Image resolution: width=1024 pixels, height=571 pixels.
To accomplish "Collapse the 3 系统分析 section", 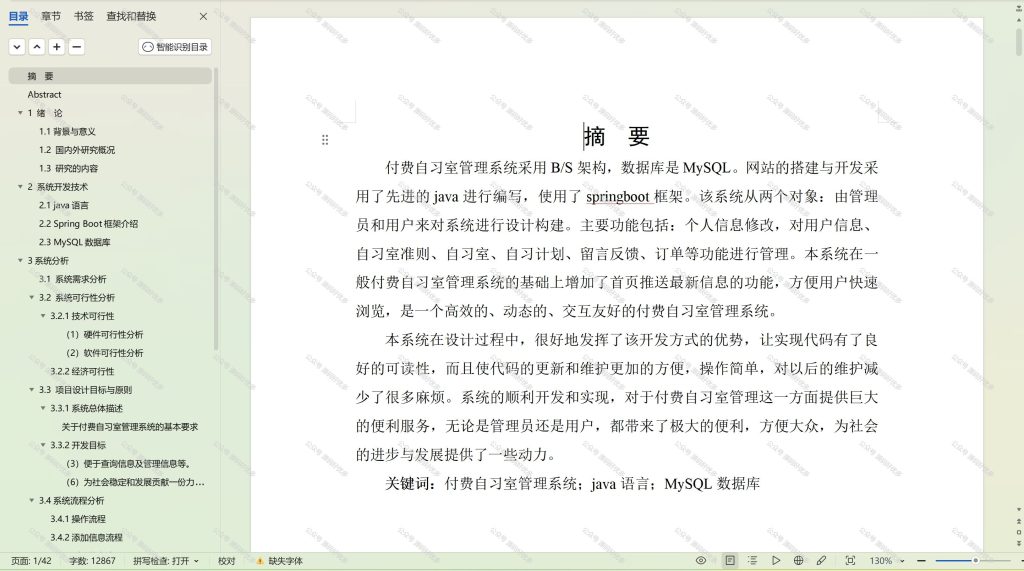I will click(x=20, y=261).
